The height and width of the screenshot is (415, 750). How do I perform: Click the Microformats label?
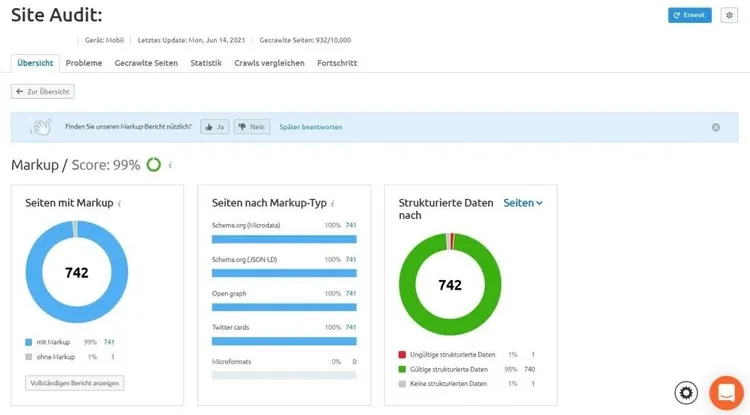pyautogui.click(x=232, y=362)
